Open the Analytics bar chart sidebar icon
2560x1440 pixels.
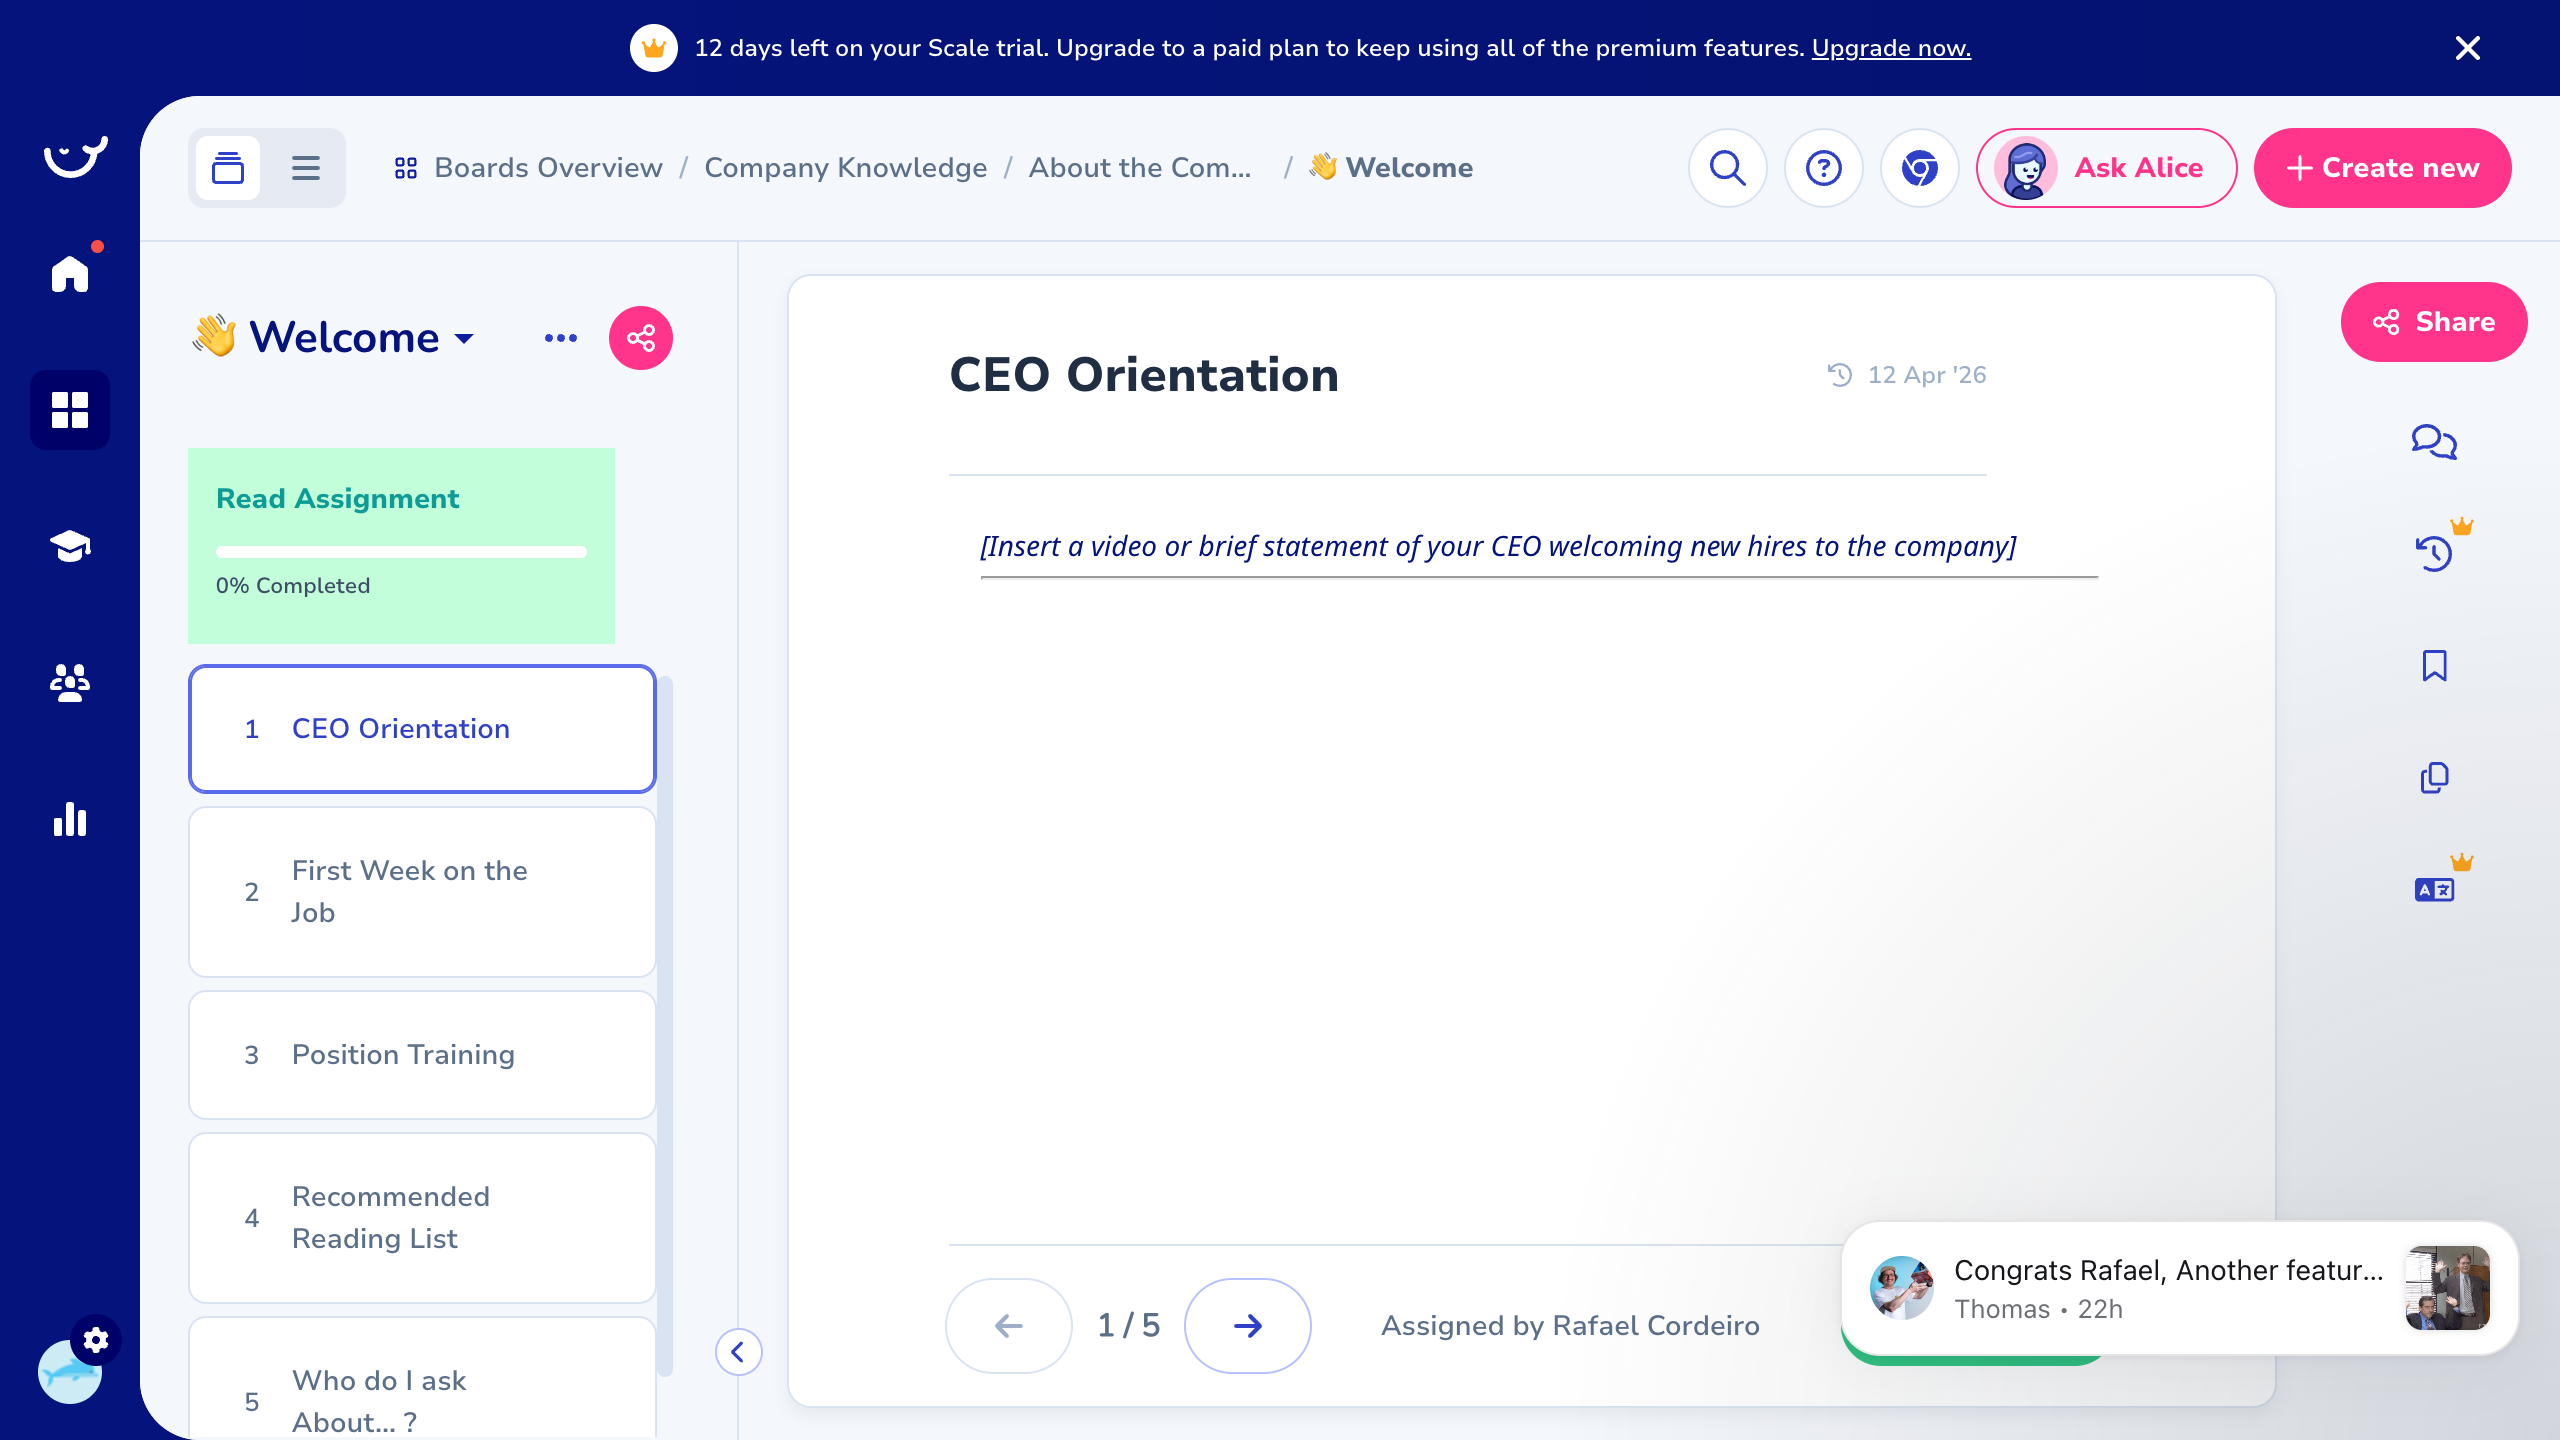[x=70, y=820]
